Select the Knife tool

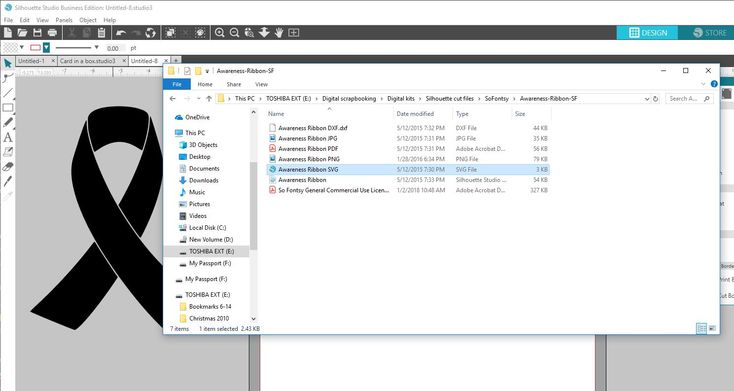pyautogui.click(x=7, y=181)
